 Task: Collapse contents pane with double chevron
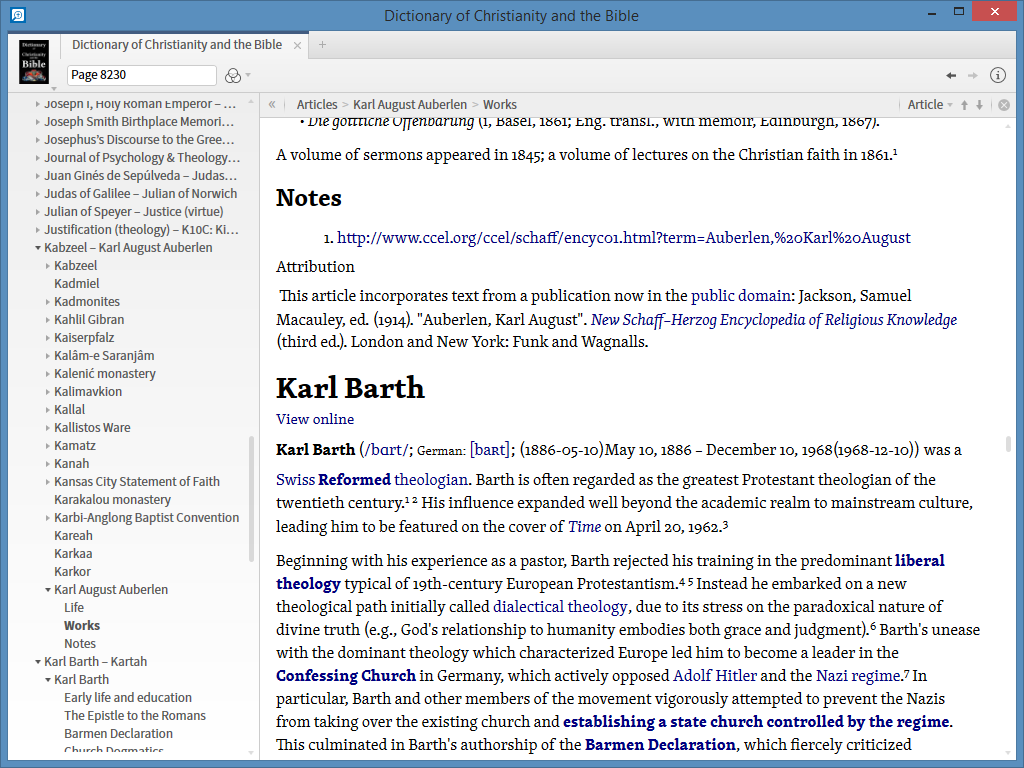(272, 104)
